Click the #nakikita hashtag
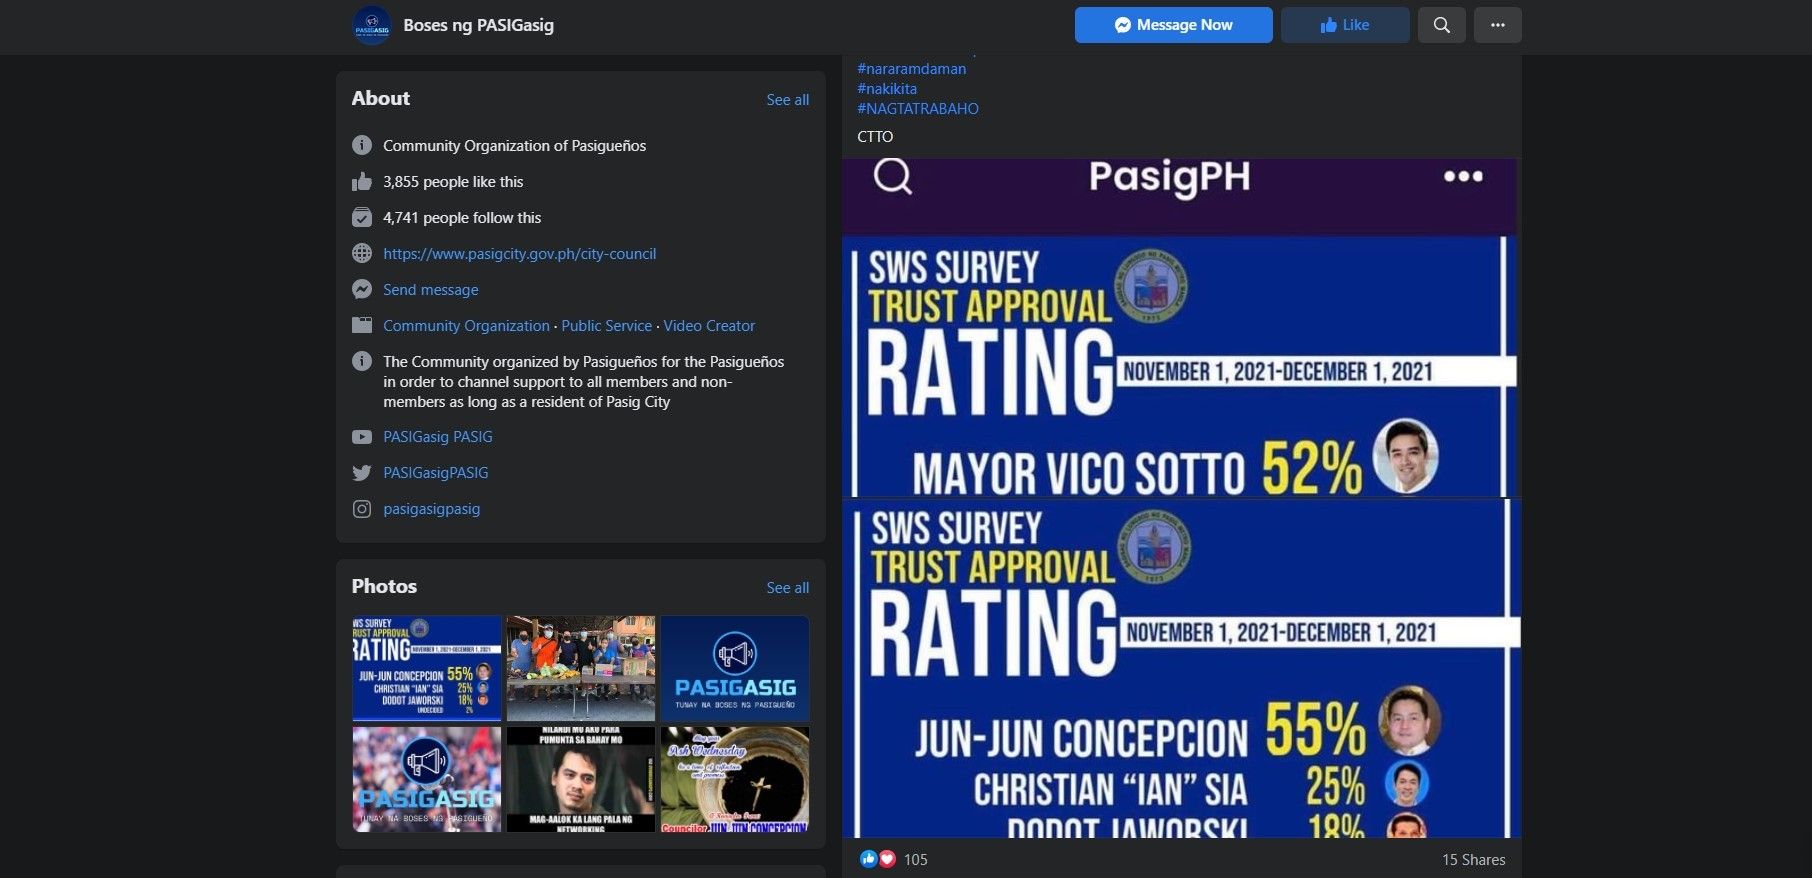 (887, 89)
